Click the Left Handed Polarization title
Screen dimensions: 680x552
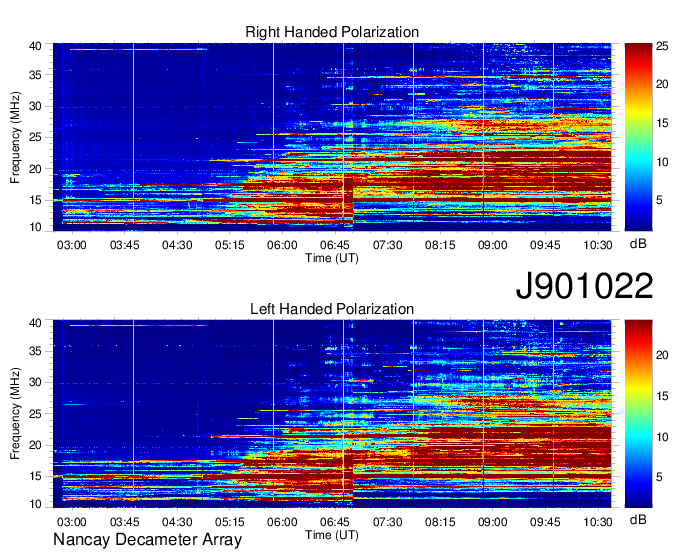tap(332, 309)
